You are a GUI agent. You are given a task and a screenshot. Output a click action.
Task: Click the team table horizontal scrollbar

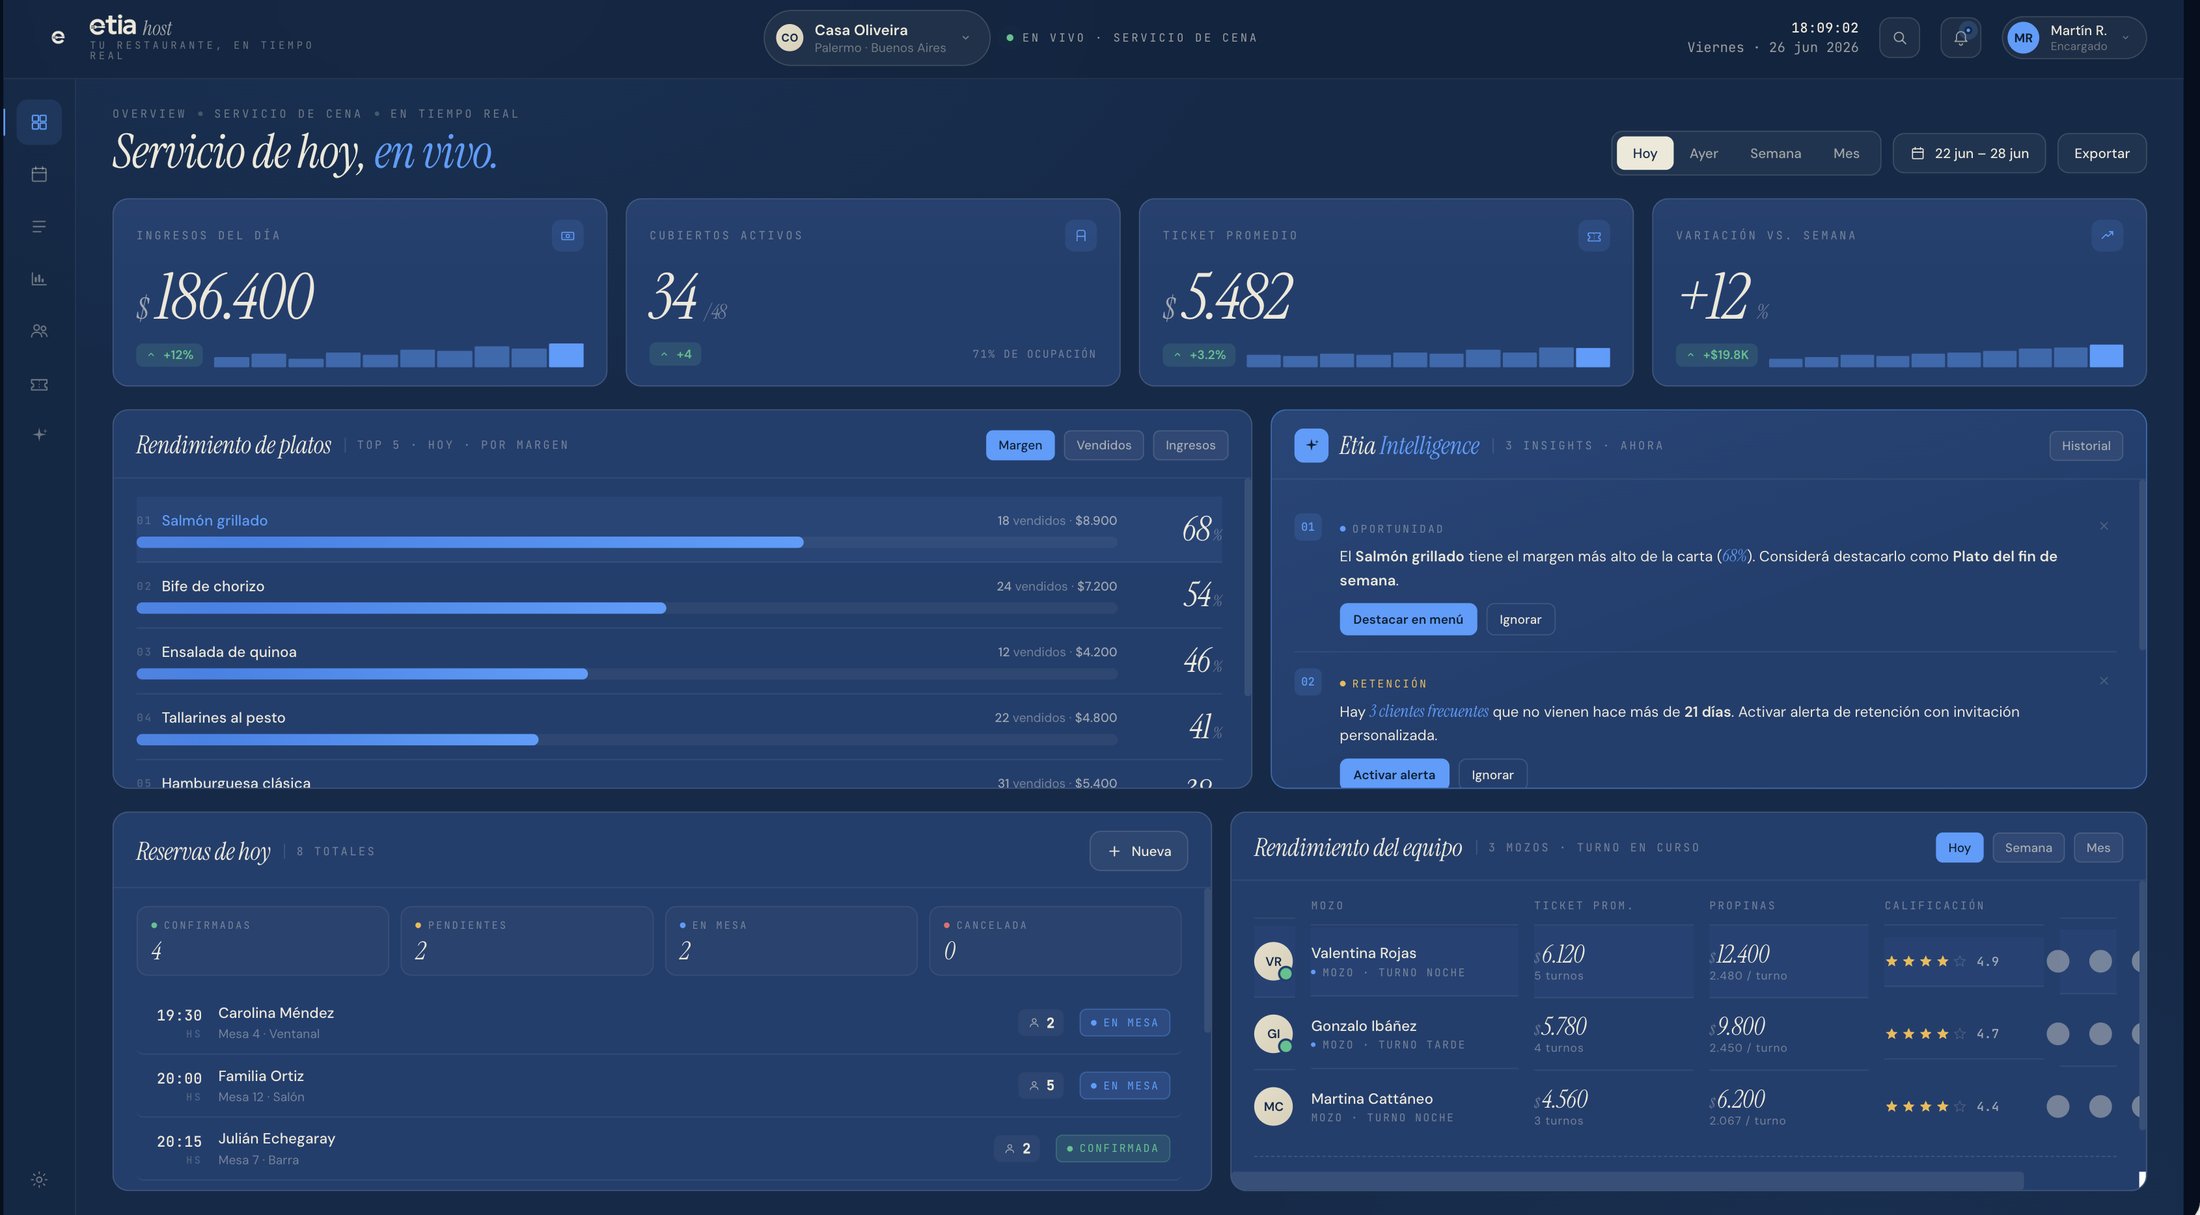click(1627, 1181)
